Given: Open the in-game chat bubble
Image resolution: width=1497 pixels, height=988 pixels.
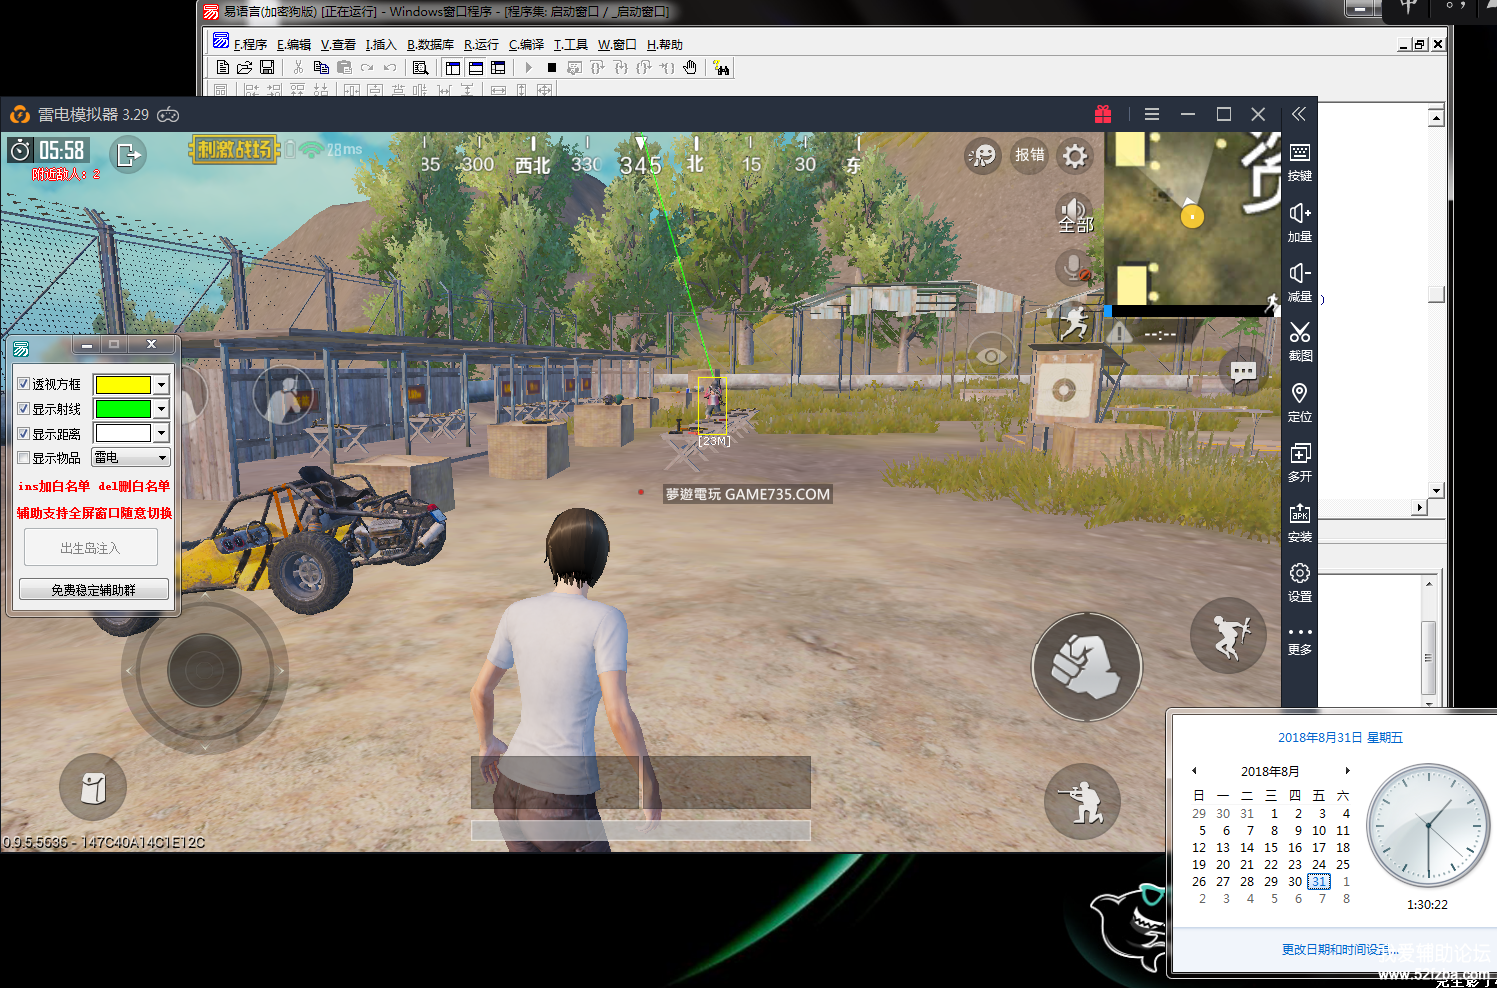Looking at the screenshot, I should click(1243, 372).
